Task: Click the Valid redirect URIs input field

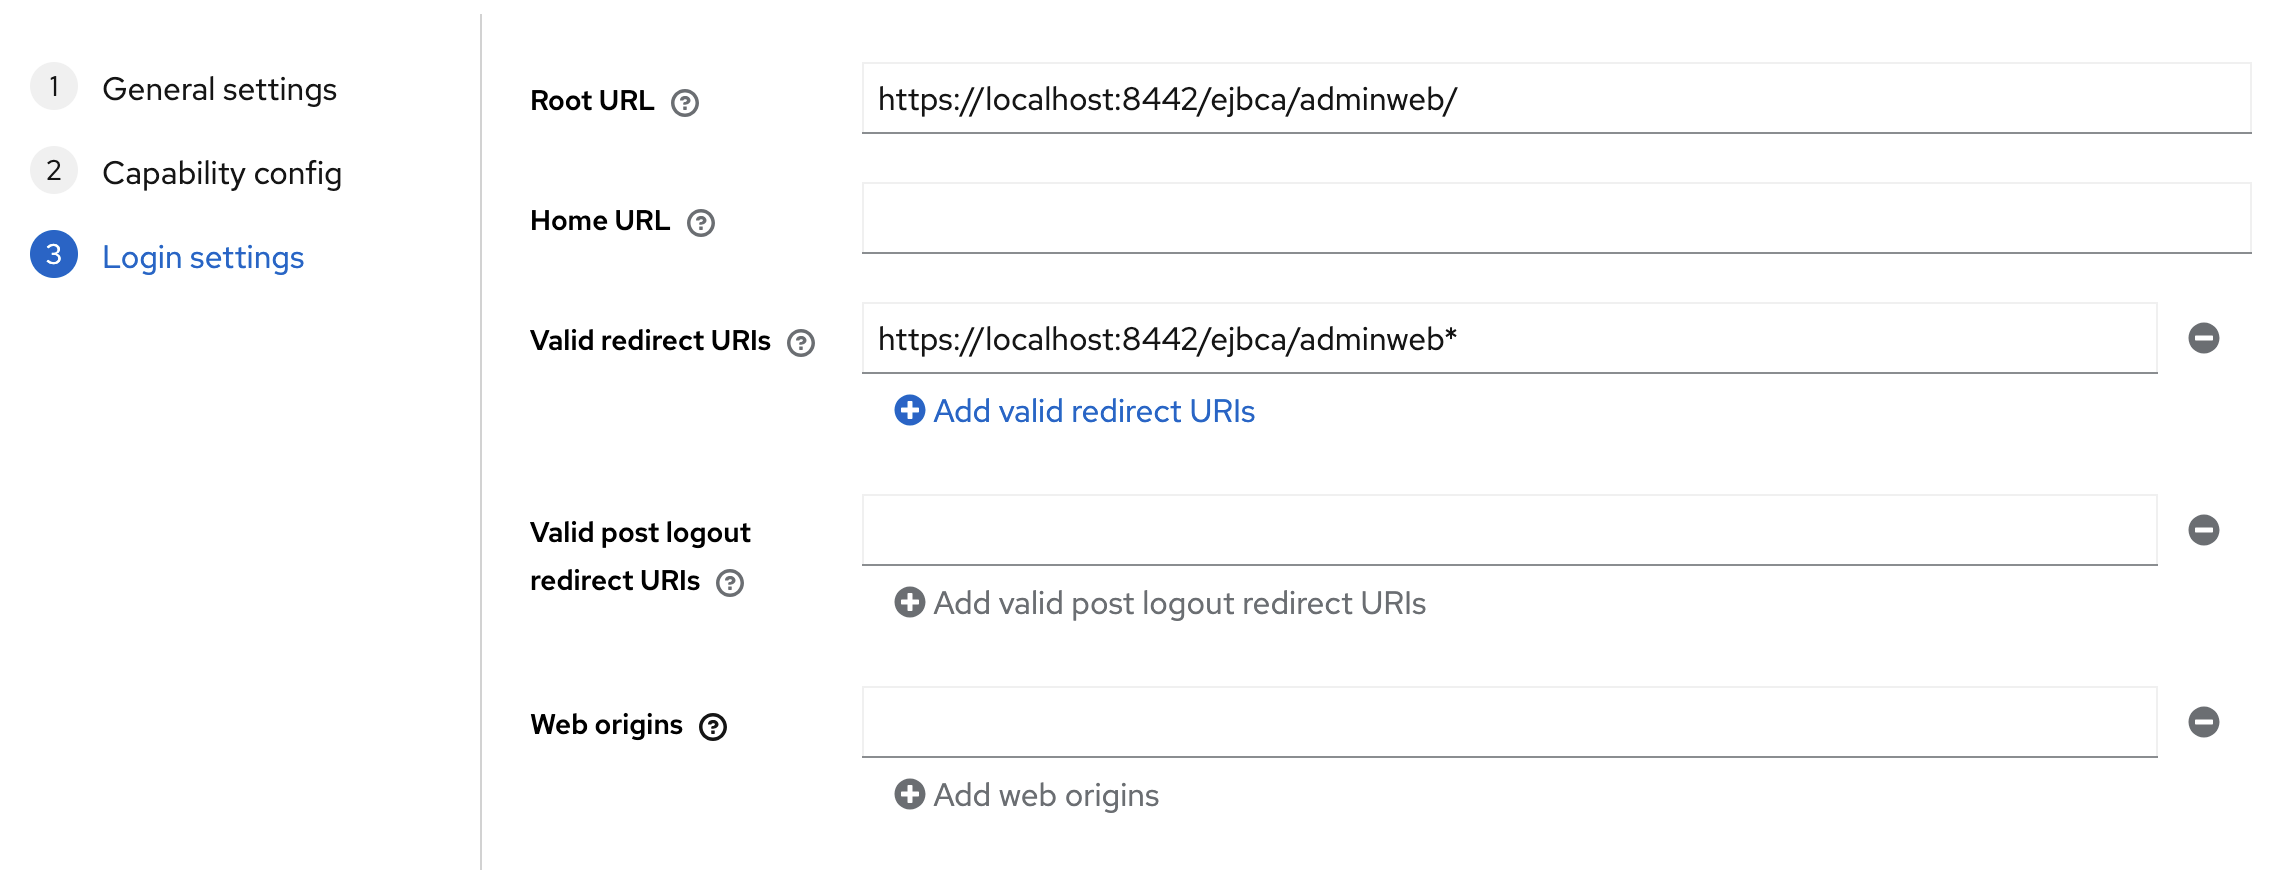Action: (x=1508, y=339)
